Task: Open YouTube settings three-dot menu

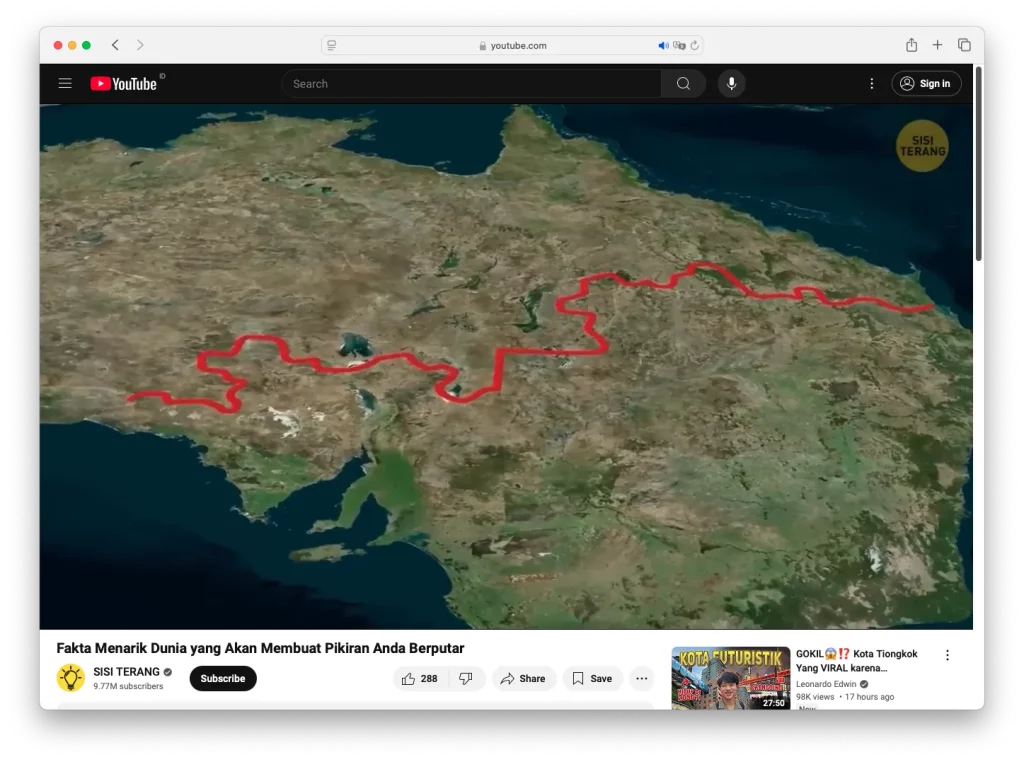Action: (x=871, y=84)
